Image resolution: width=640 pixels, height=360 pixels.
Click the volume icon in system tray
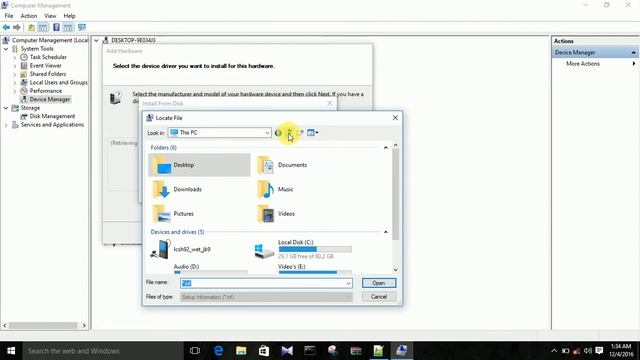pyautogui.click(x=588, y=351)
